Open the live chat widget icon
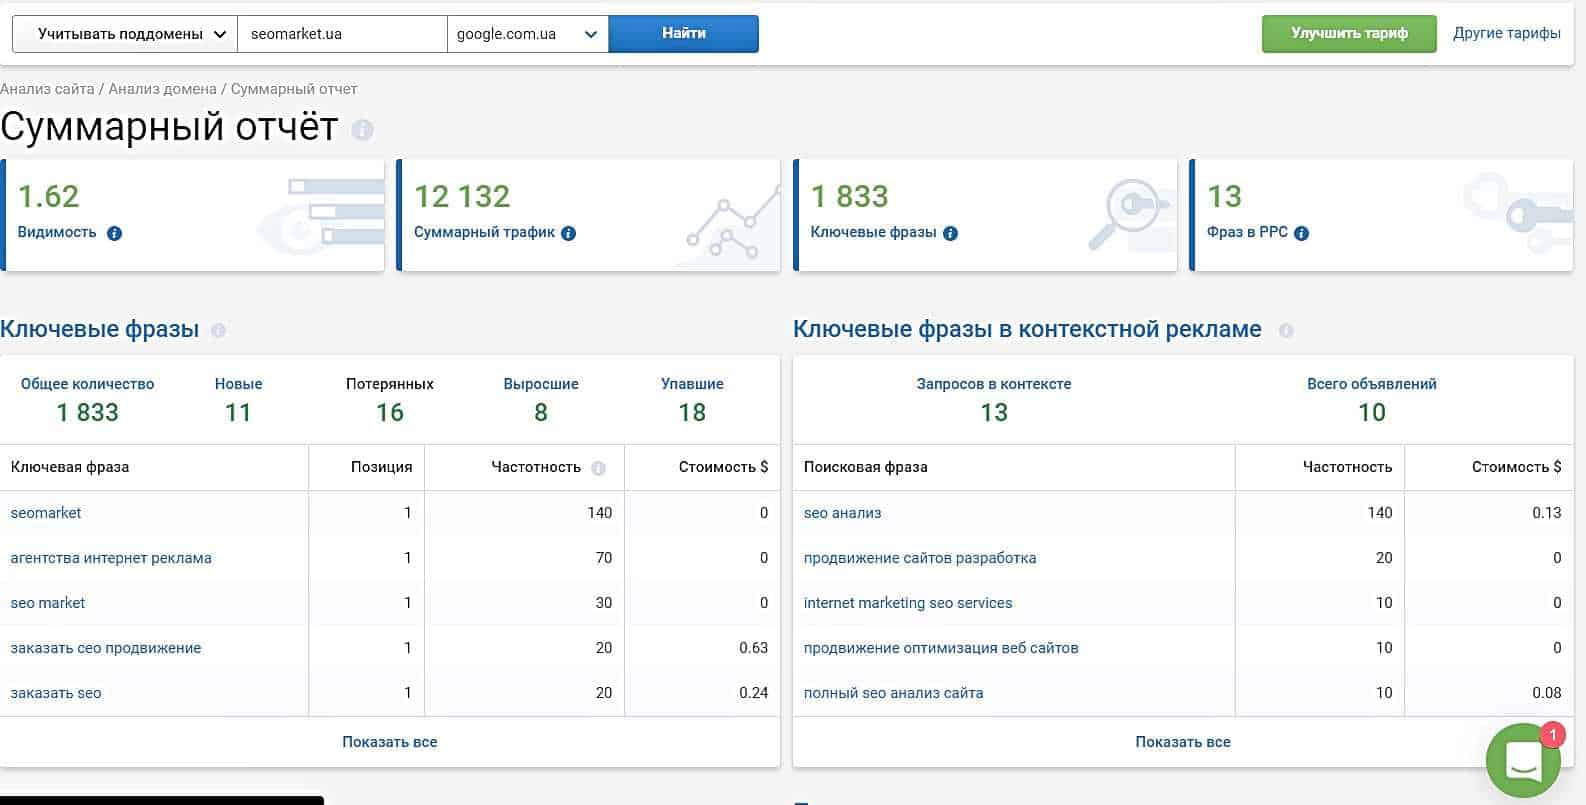This screenshot has height=805, width=1586. [x=1523, y=761]
